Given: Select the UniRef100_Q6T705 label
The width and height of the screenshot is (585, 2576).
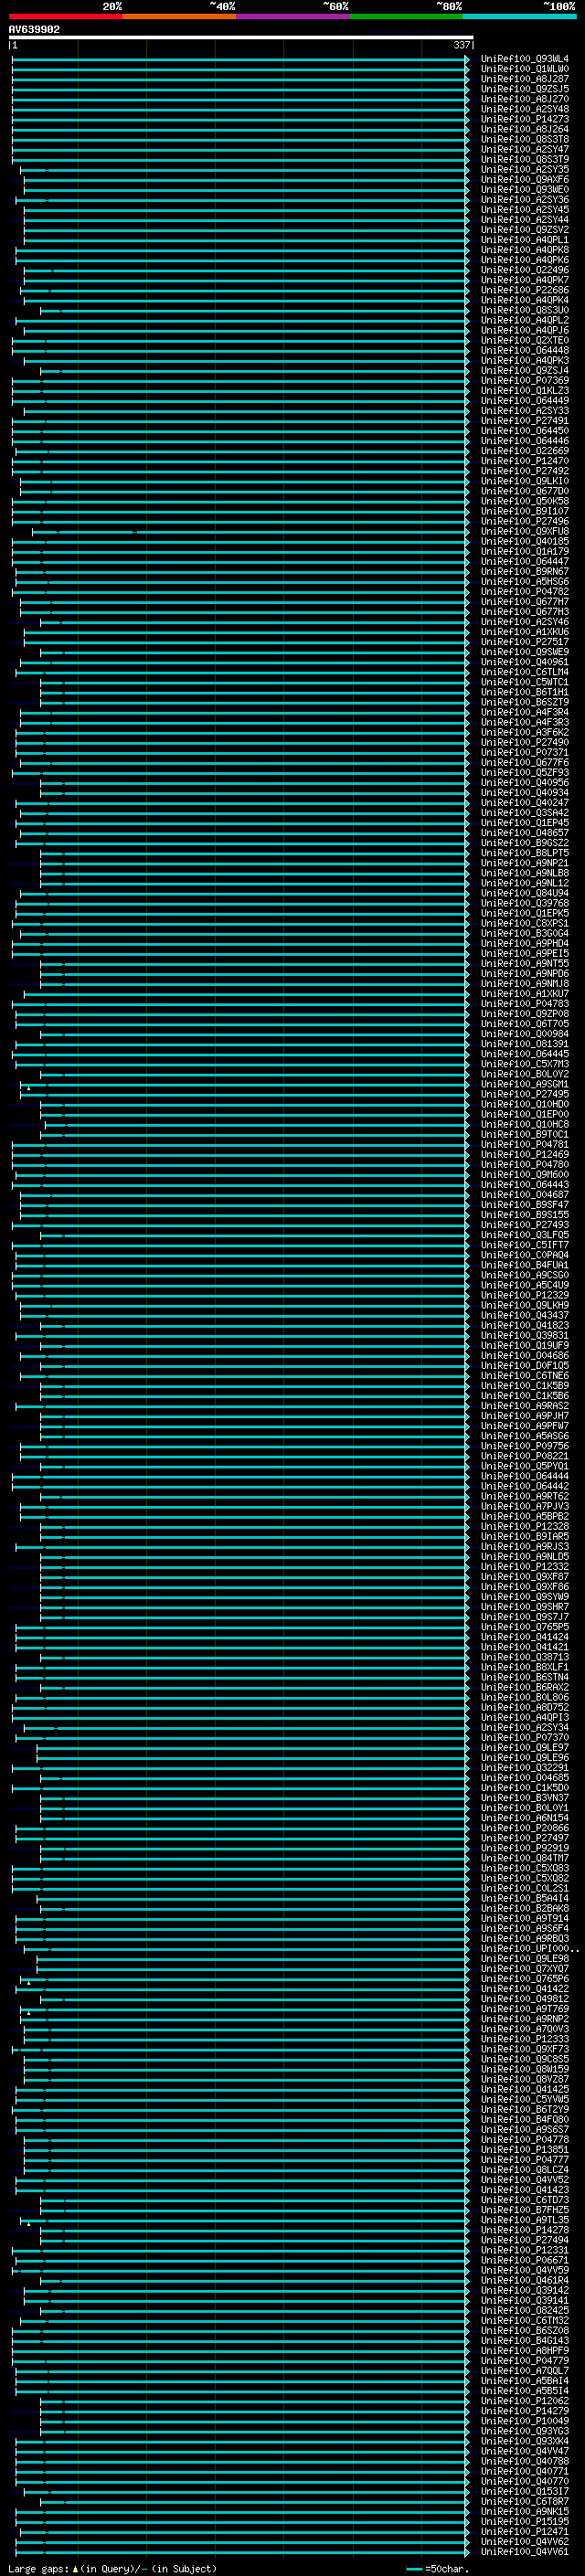Looking at the screenshot, I should 525,1024.
